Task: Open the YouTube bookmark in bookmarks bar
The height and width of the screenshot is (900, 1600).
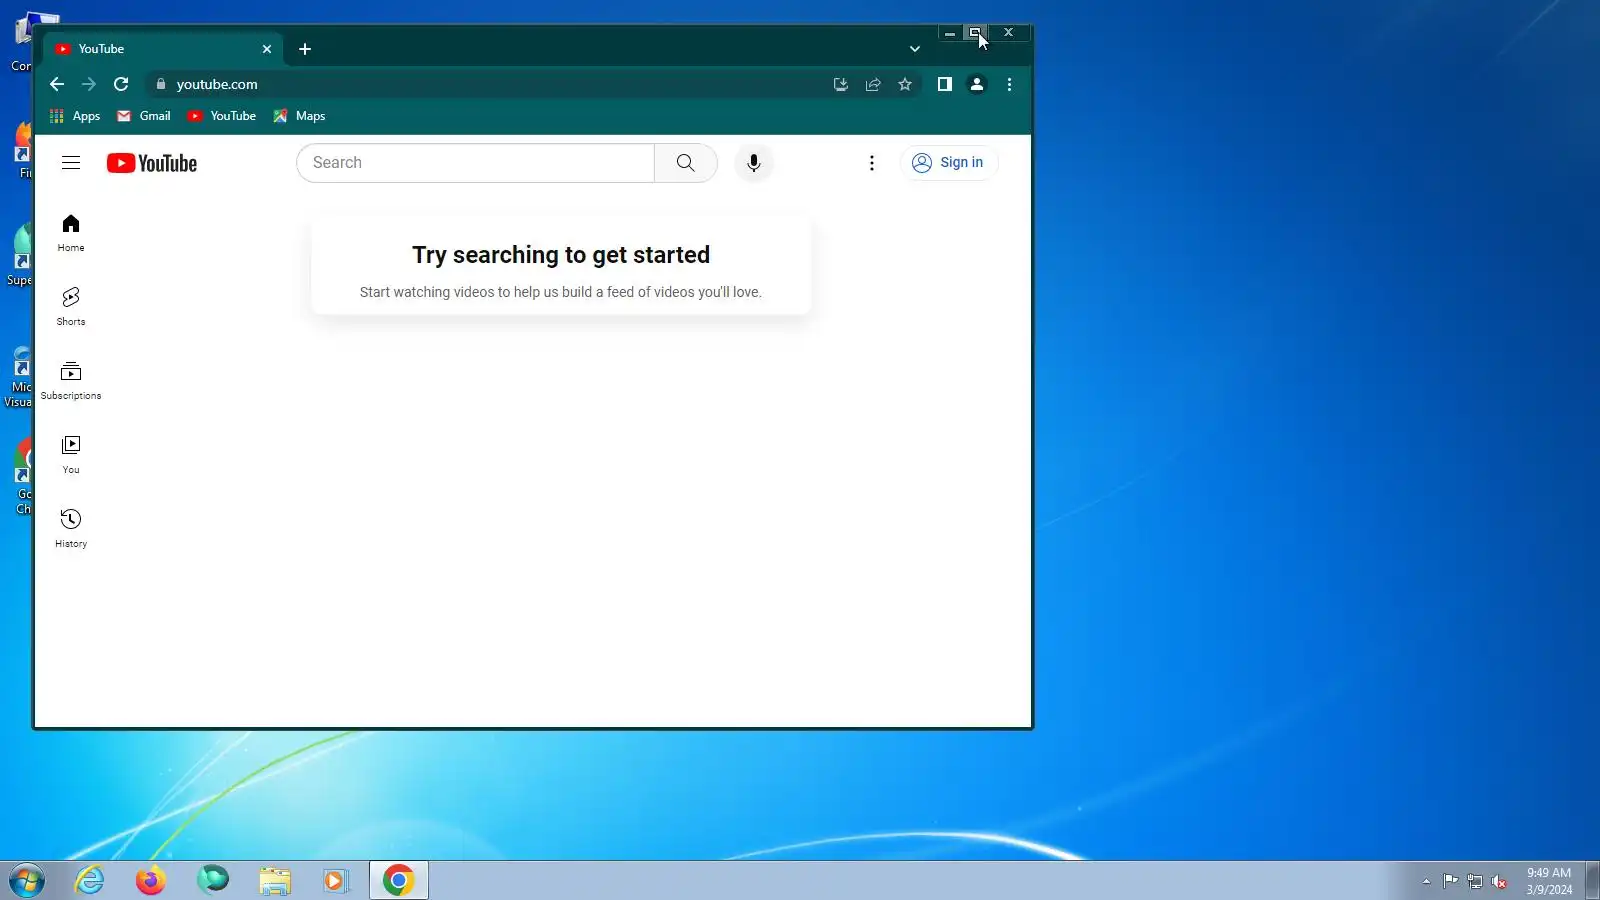Action: [222, 116]
